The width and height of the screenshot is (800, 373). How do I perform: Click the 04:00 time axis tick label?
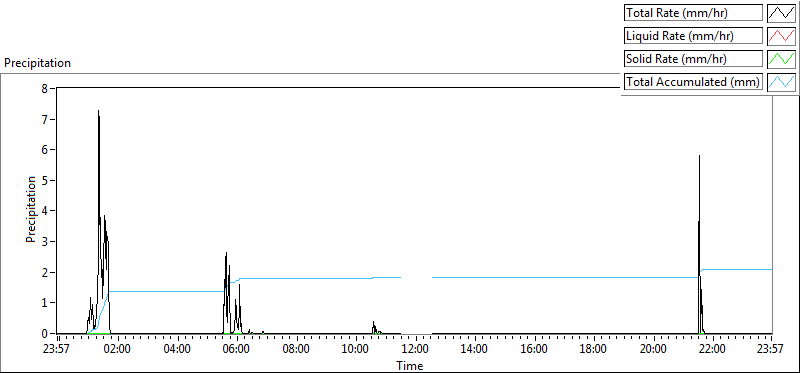[178, 350]
